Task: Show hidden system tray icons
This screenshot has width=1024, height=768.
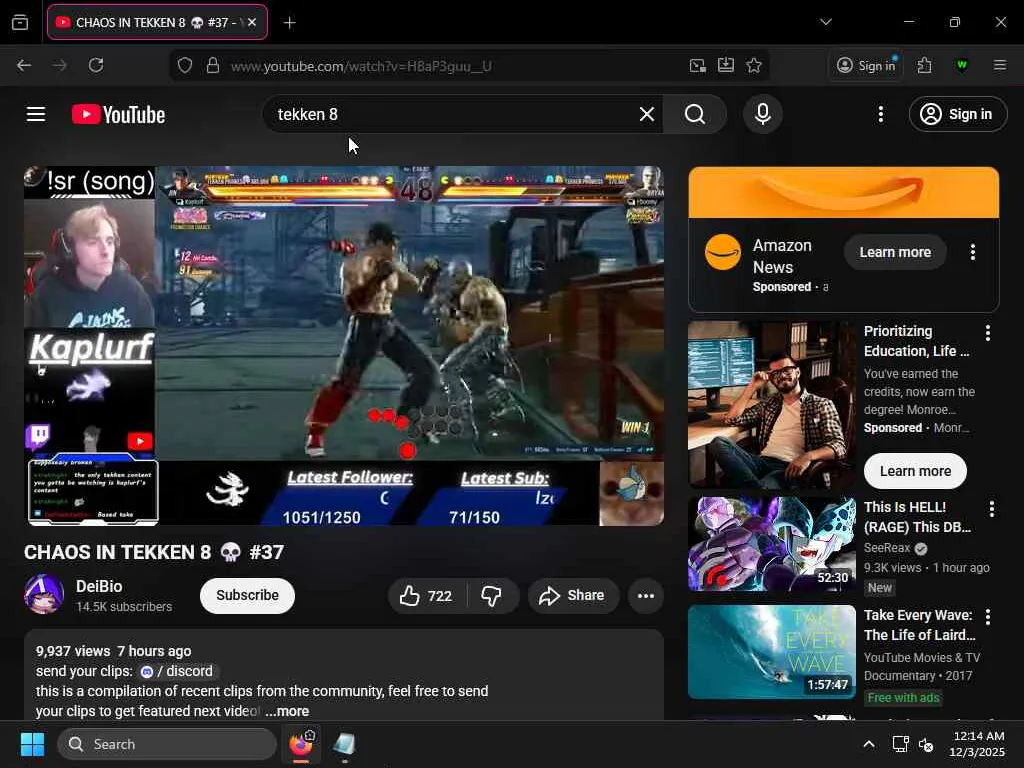Action: [869, 744]
